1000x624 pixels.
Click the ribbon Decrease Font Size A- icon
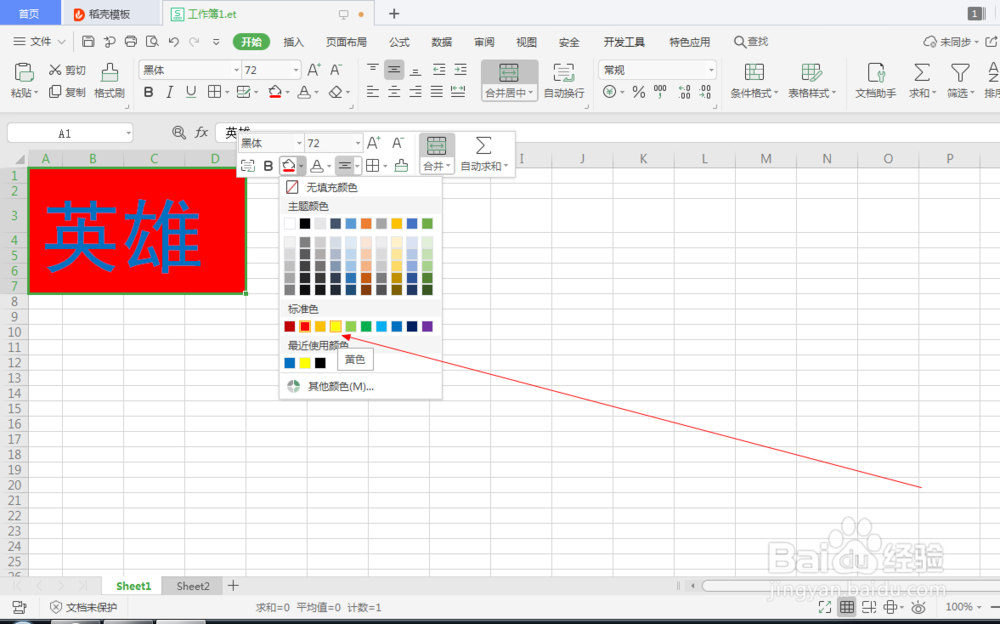(x=335, y=70)
